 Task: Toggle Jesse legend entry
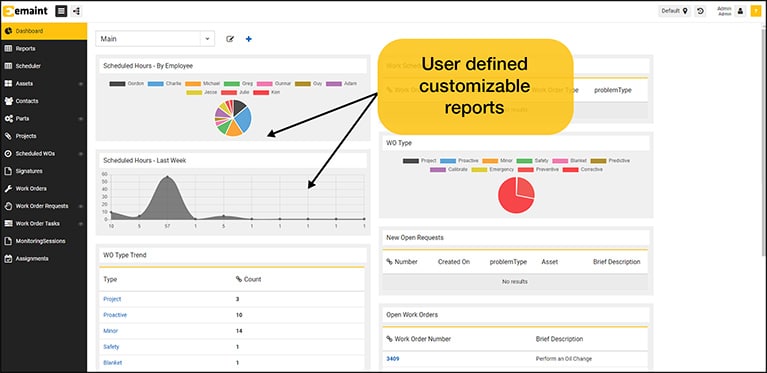(x=202, y=92)
